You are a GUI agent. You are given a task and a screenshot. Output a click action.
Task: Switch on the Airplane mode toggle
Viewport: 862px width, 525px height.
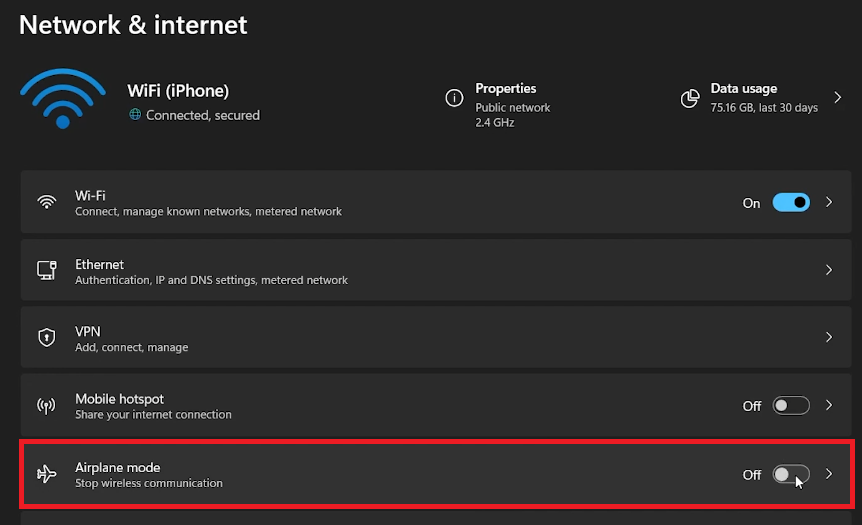click(x=791, y=474)
